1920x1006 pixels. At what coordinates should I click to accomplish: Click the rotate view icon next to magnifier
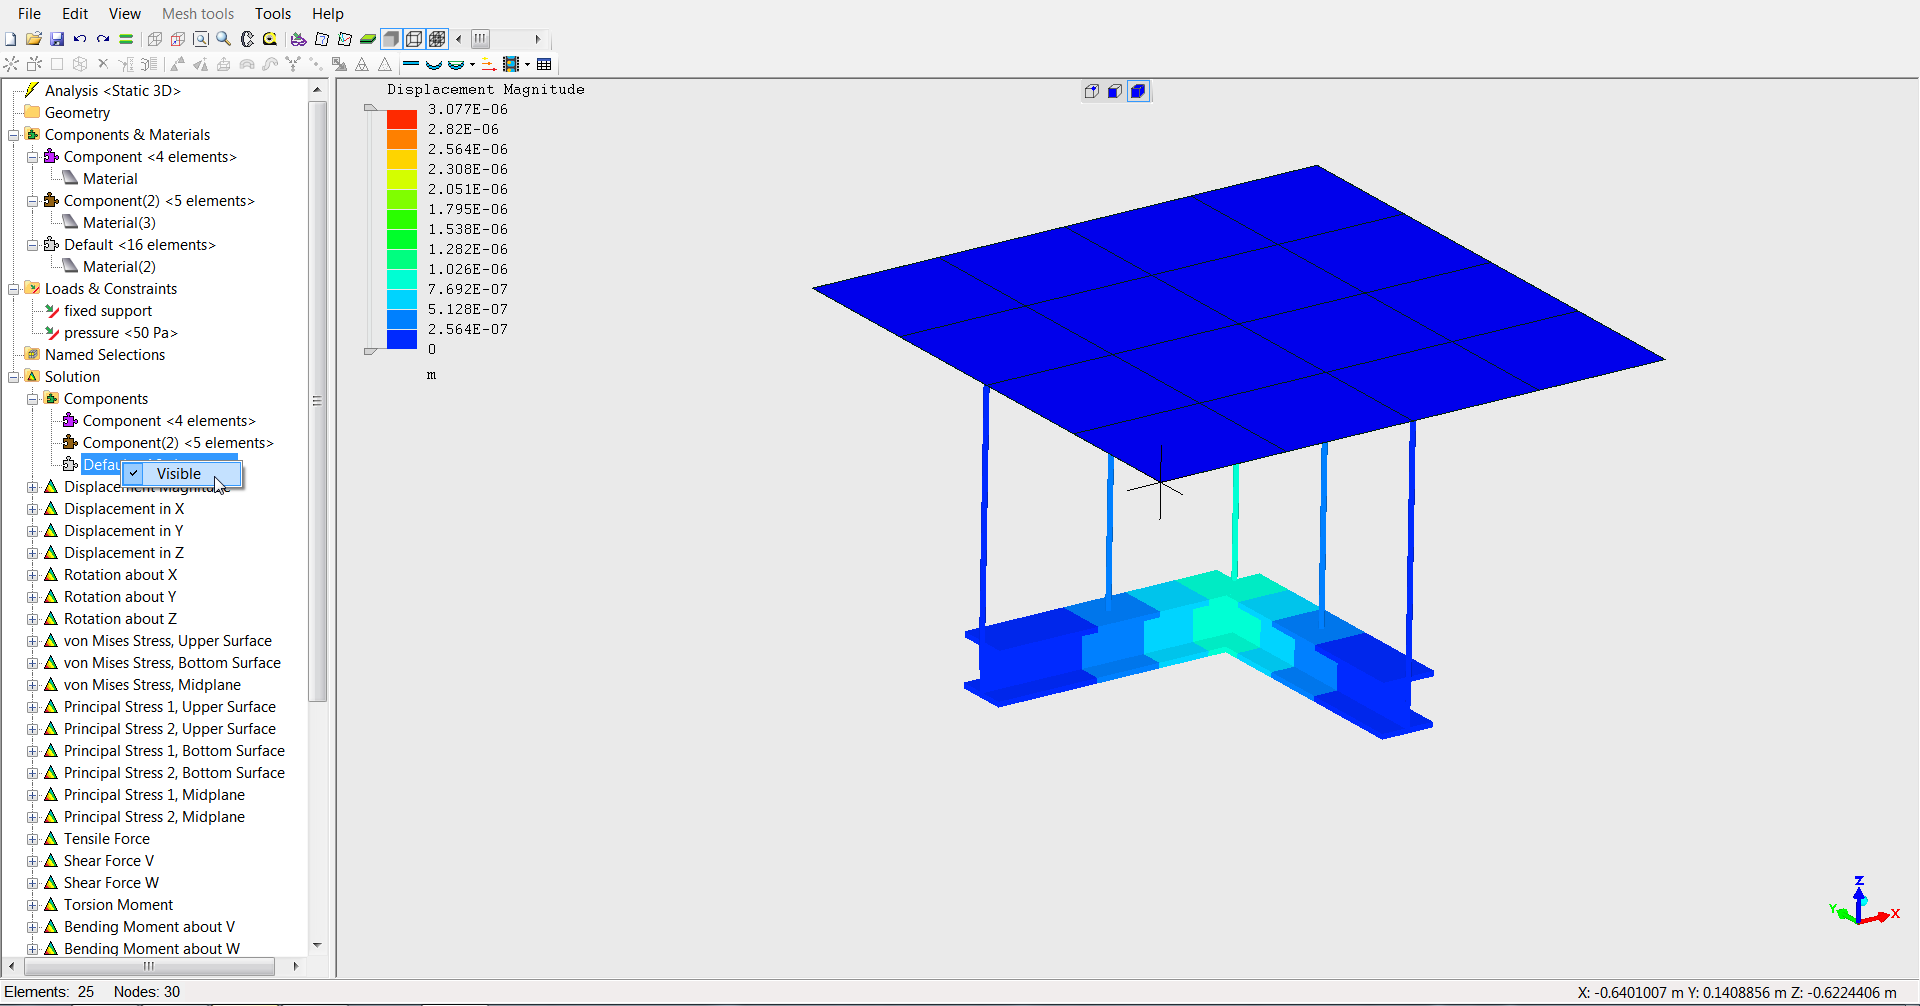(x=247, y=39)
